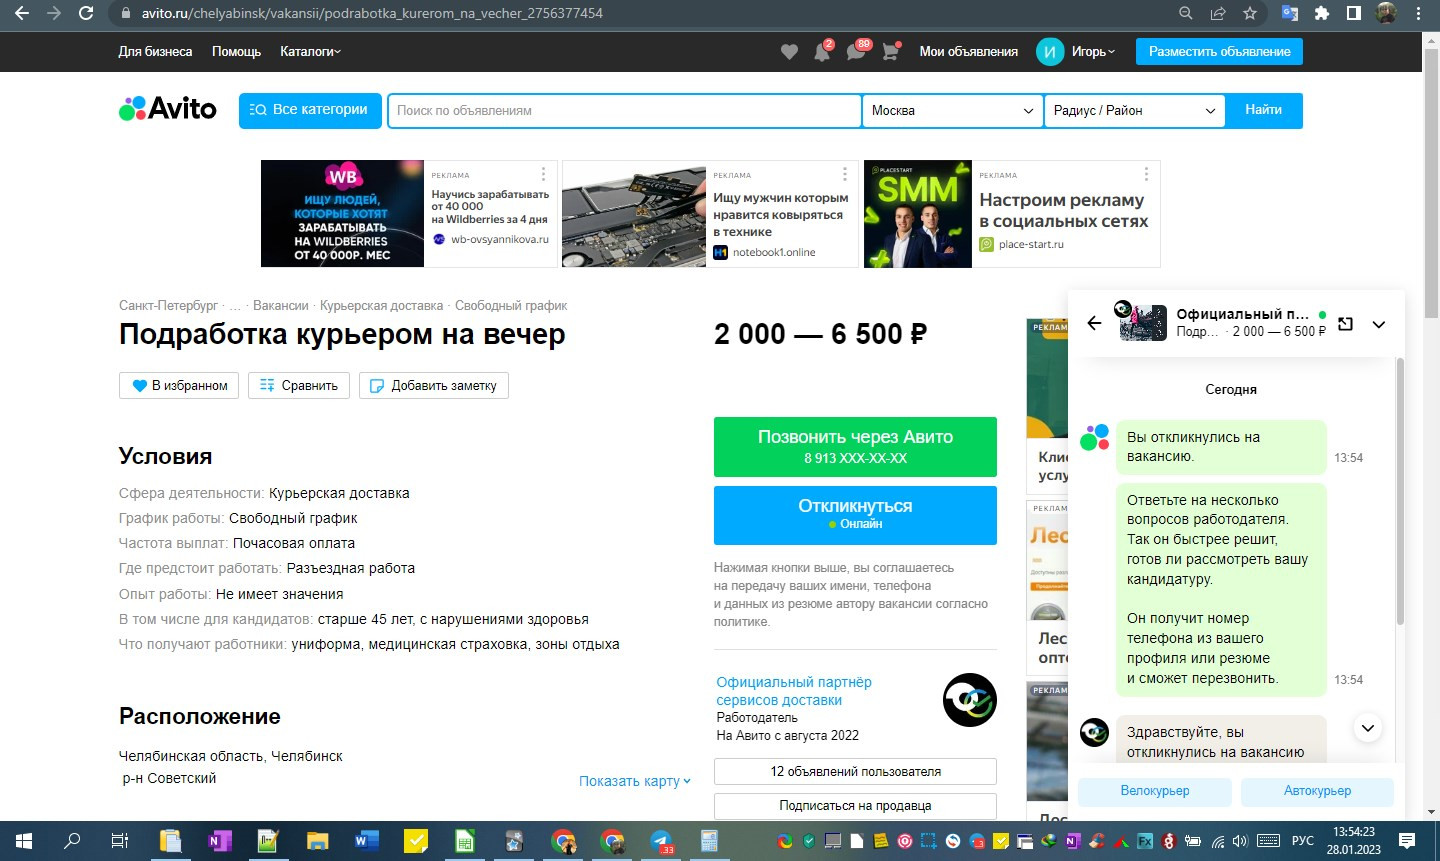This screenshot has height=861, width=1440.
Task: Open 'Для бизнеса' menu item
Action: click(155, 52)
